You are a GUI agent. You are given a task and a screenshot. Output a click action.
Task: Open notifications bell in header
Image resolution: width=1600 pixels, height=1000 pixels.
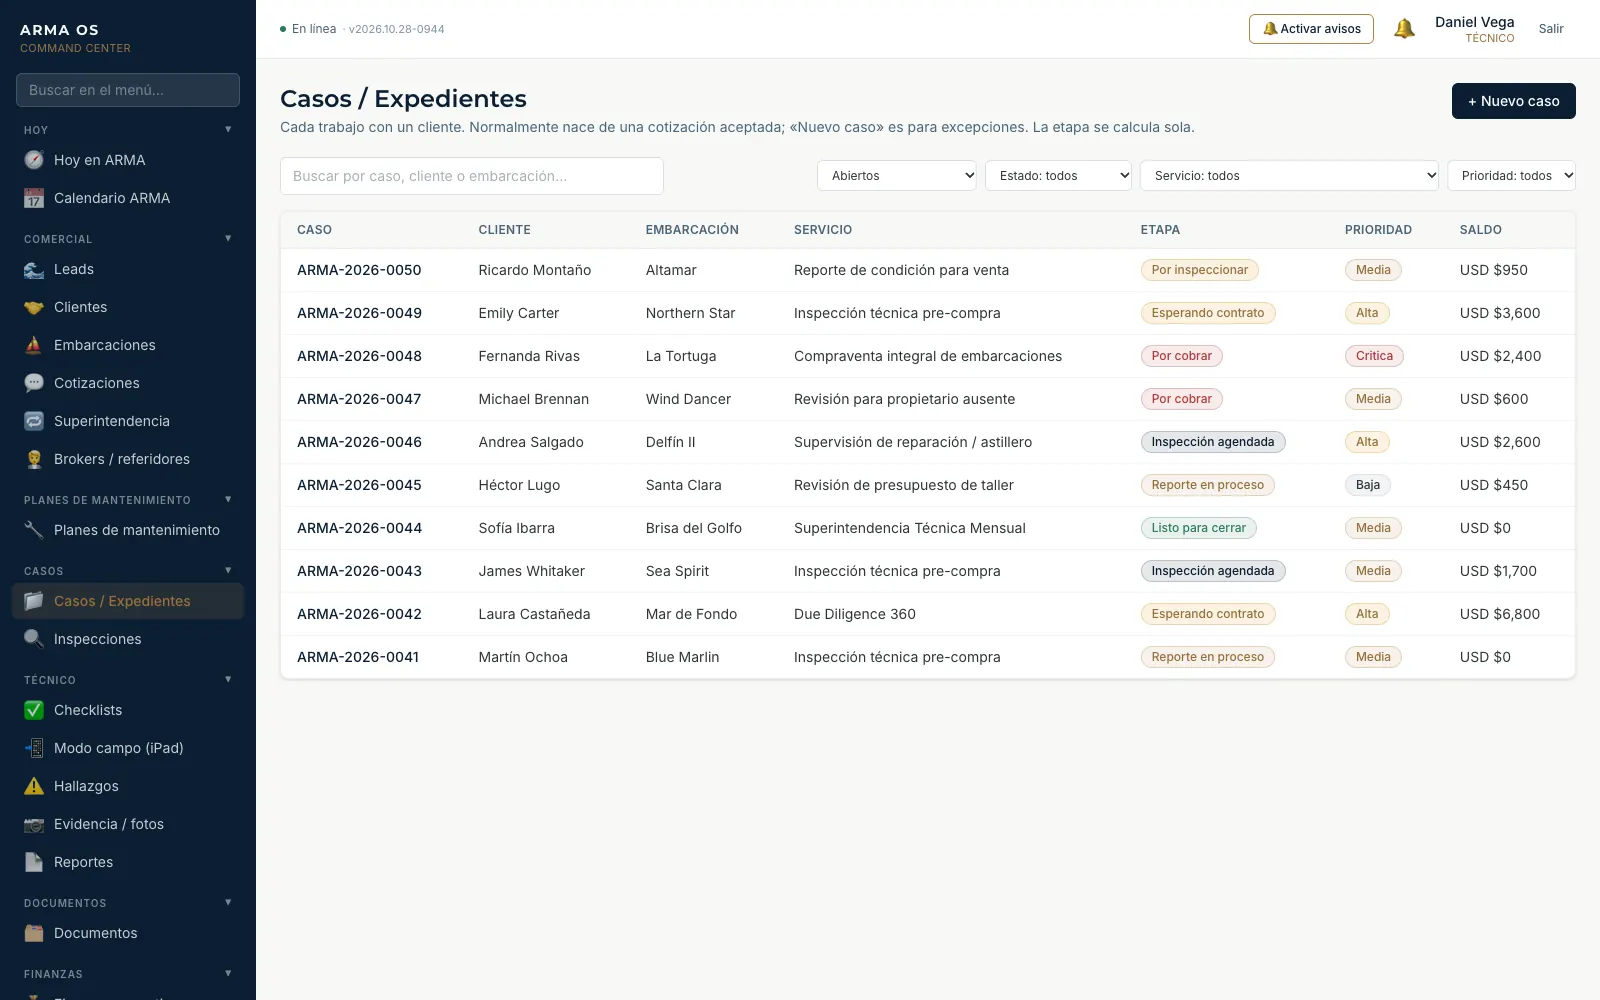pos(1404,29)
